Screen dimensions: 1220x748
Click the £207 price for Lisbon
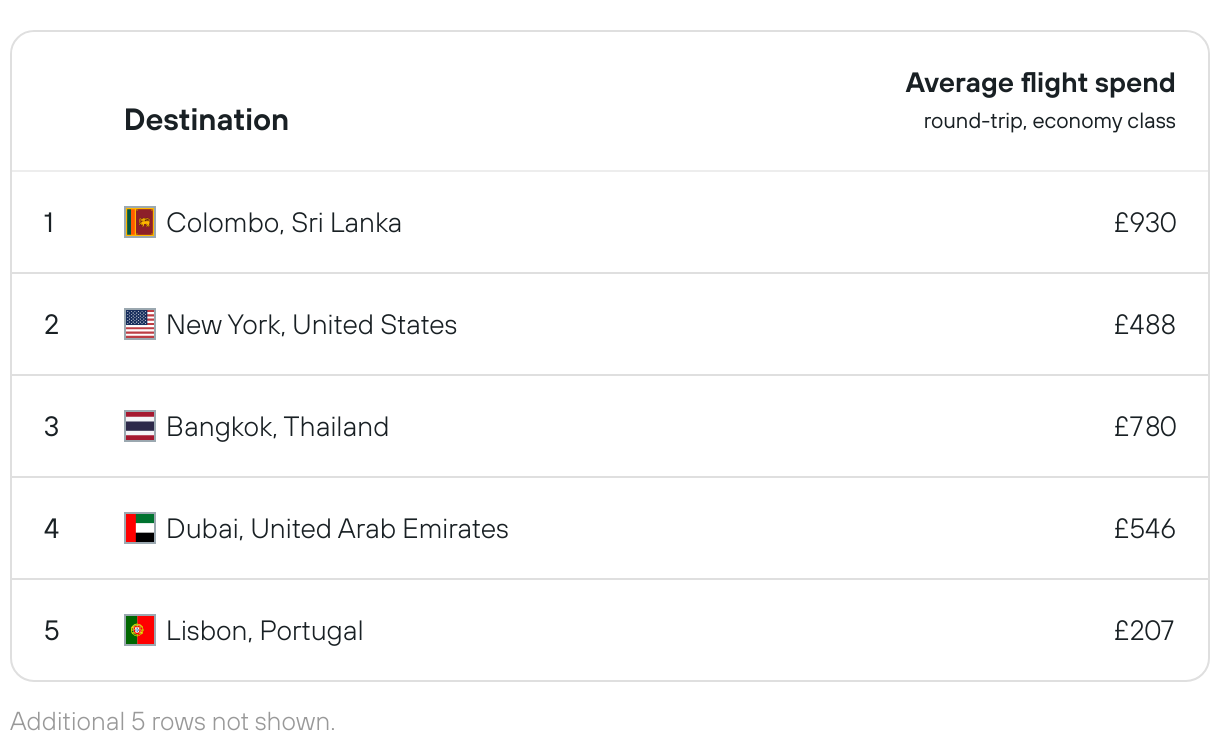point(1145,630)
